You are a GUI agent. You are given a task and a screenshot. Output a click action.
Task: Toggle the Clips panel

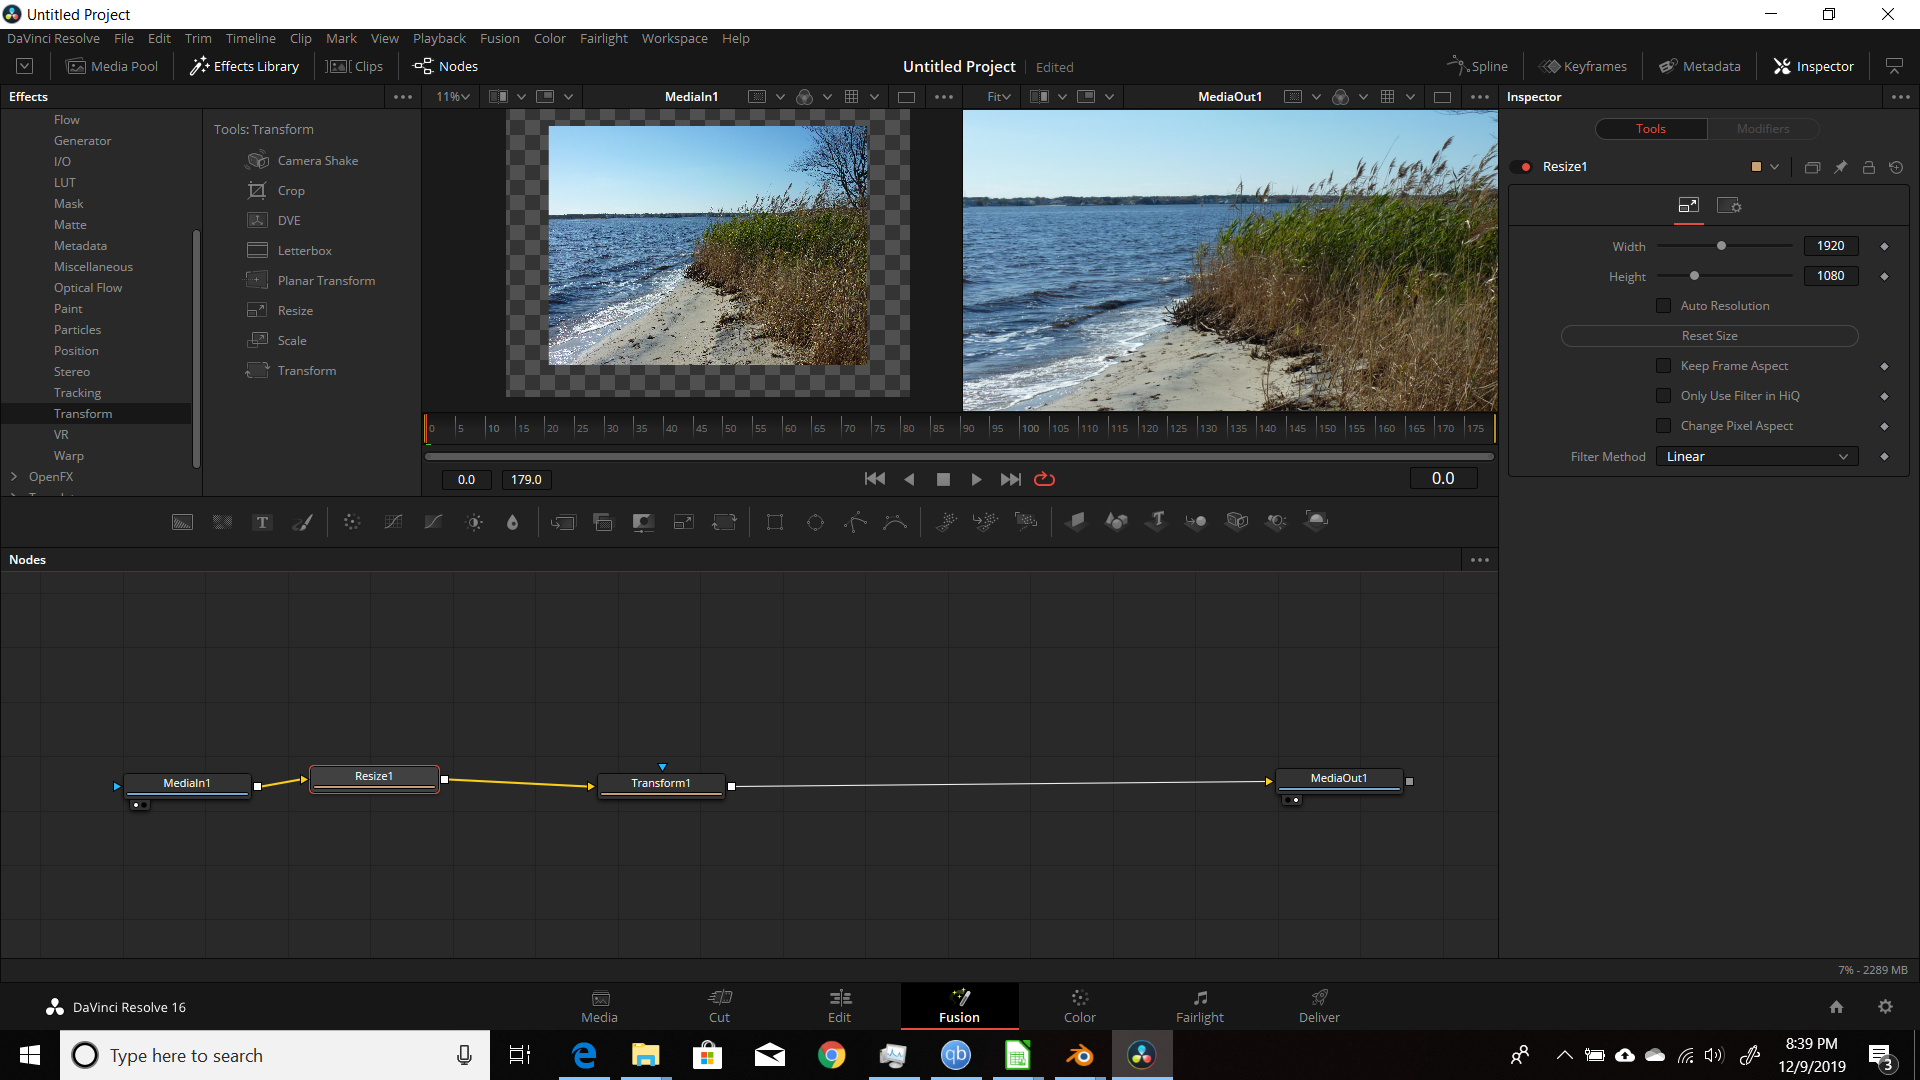355,66
